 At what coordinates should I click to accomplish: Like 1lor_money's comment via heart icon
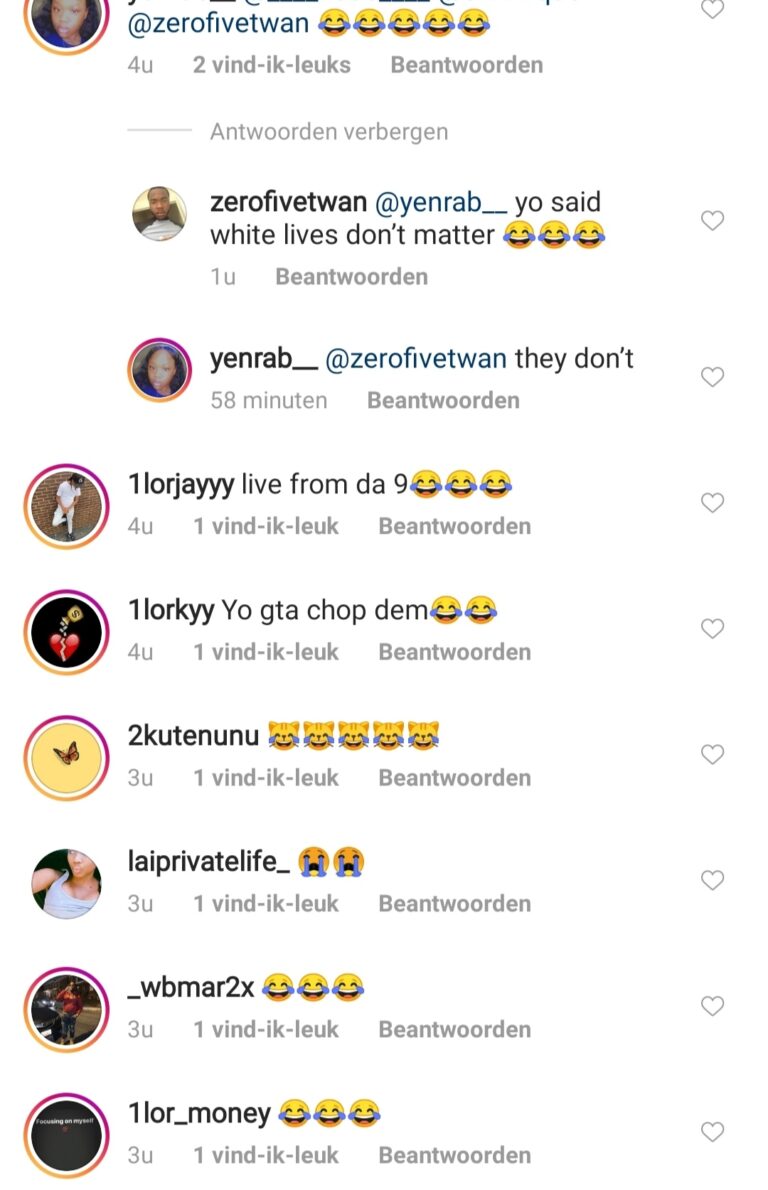712,1132
